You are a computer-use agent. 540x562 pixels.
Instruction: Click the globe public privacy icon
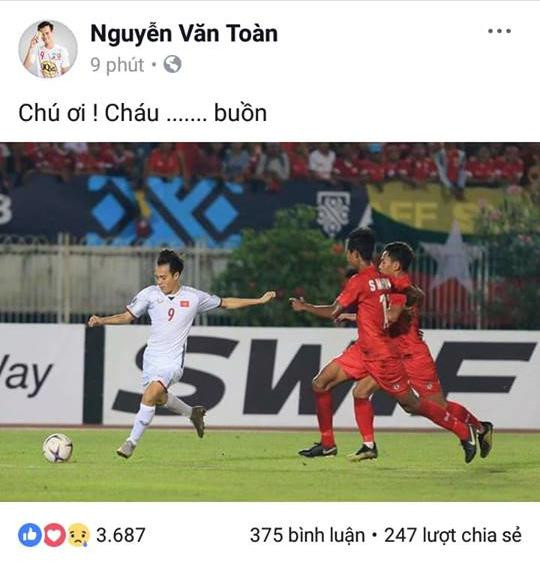172,65
